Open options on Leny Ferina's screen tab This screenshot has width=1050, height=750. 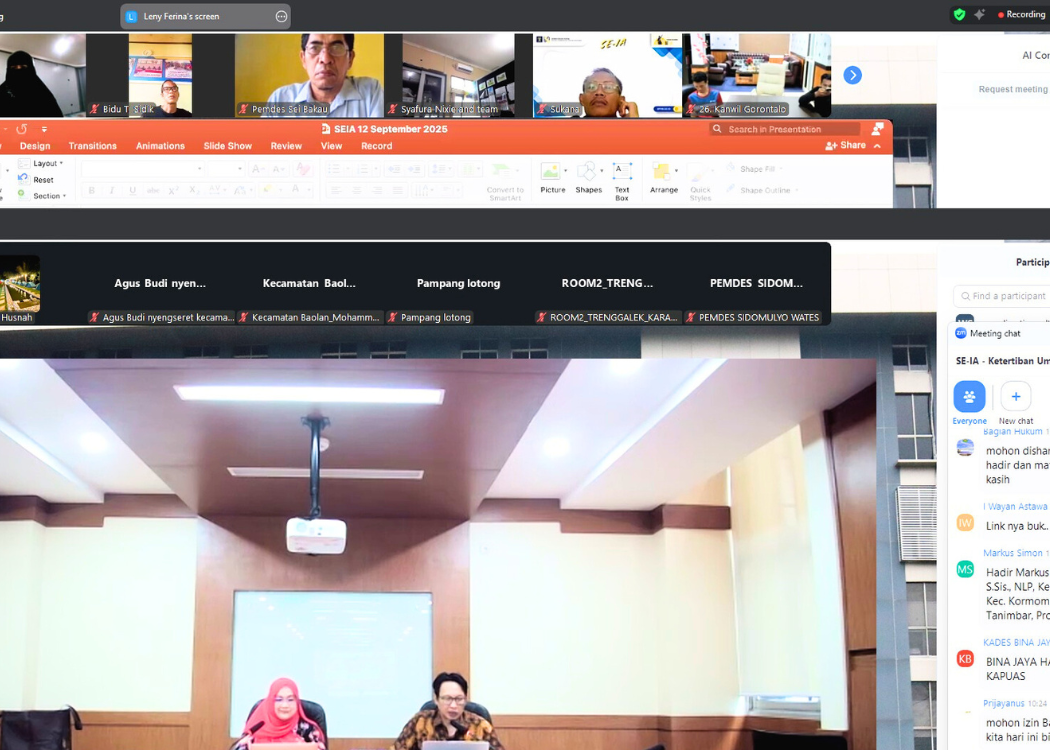click(x=281, y=16)
